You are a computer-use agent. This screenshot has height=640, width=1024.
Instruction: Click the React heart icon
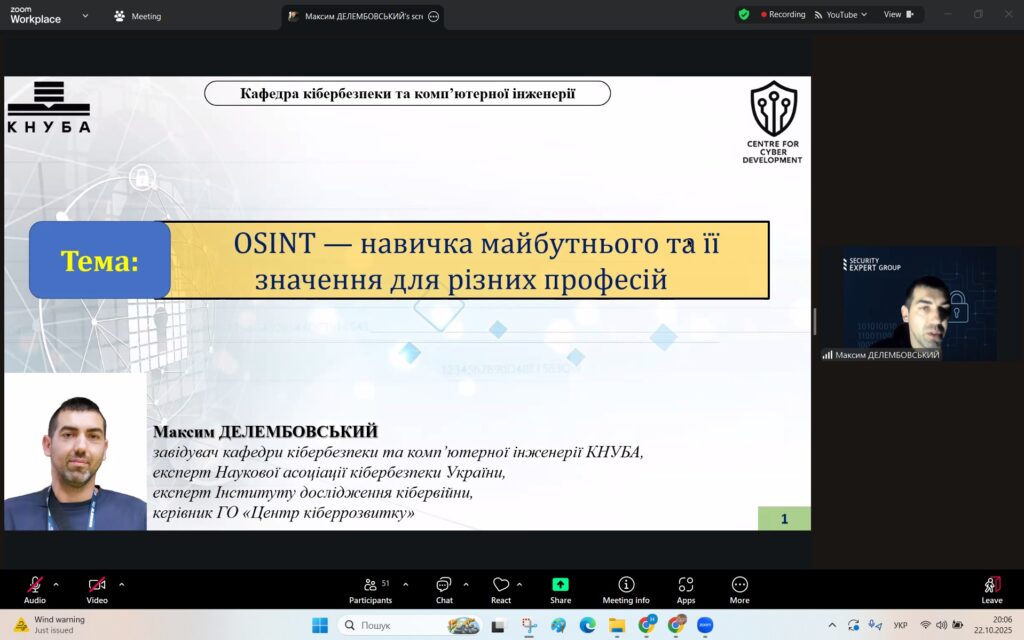tap(501, 588)
